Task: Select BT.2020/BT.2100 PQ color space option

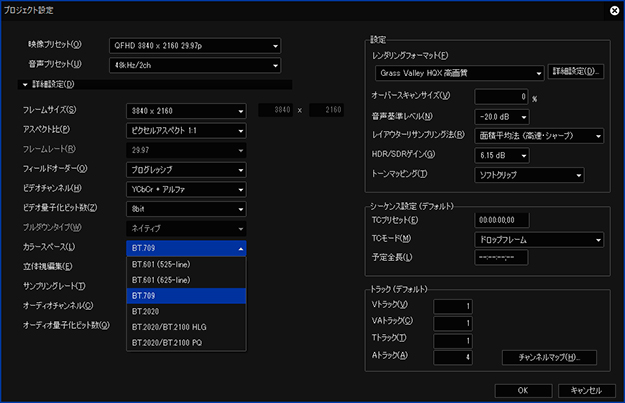Action: (x=186, y=343)
